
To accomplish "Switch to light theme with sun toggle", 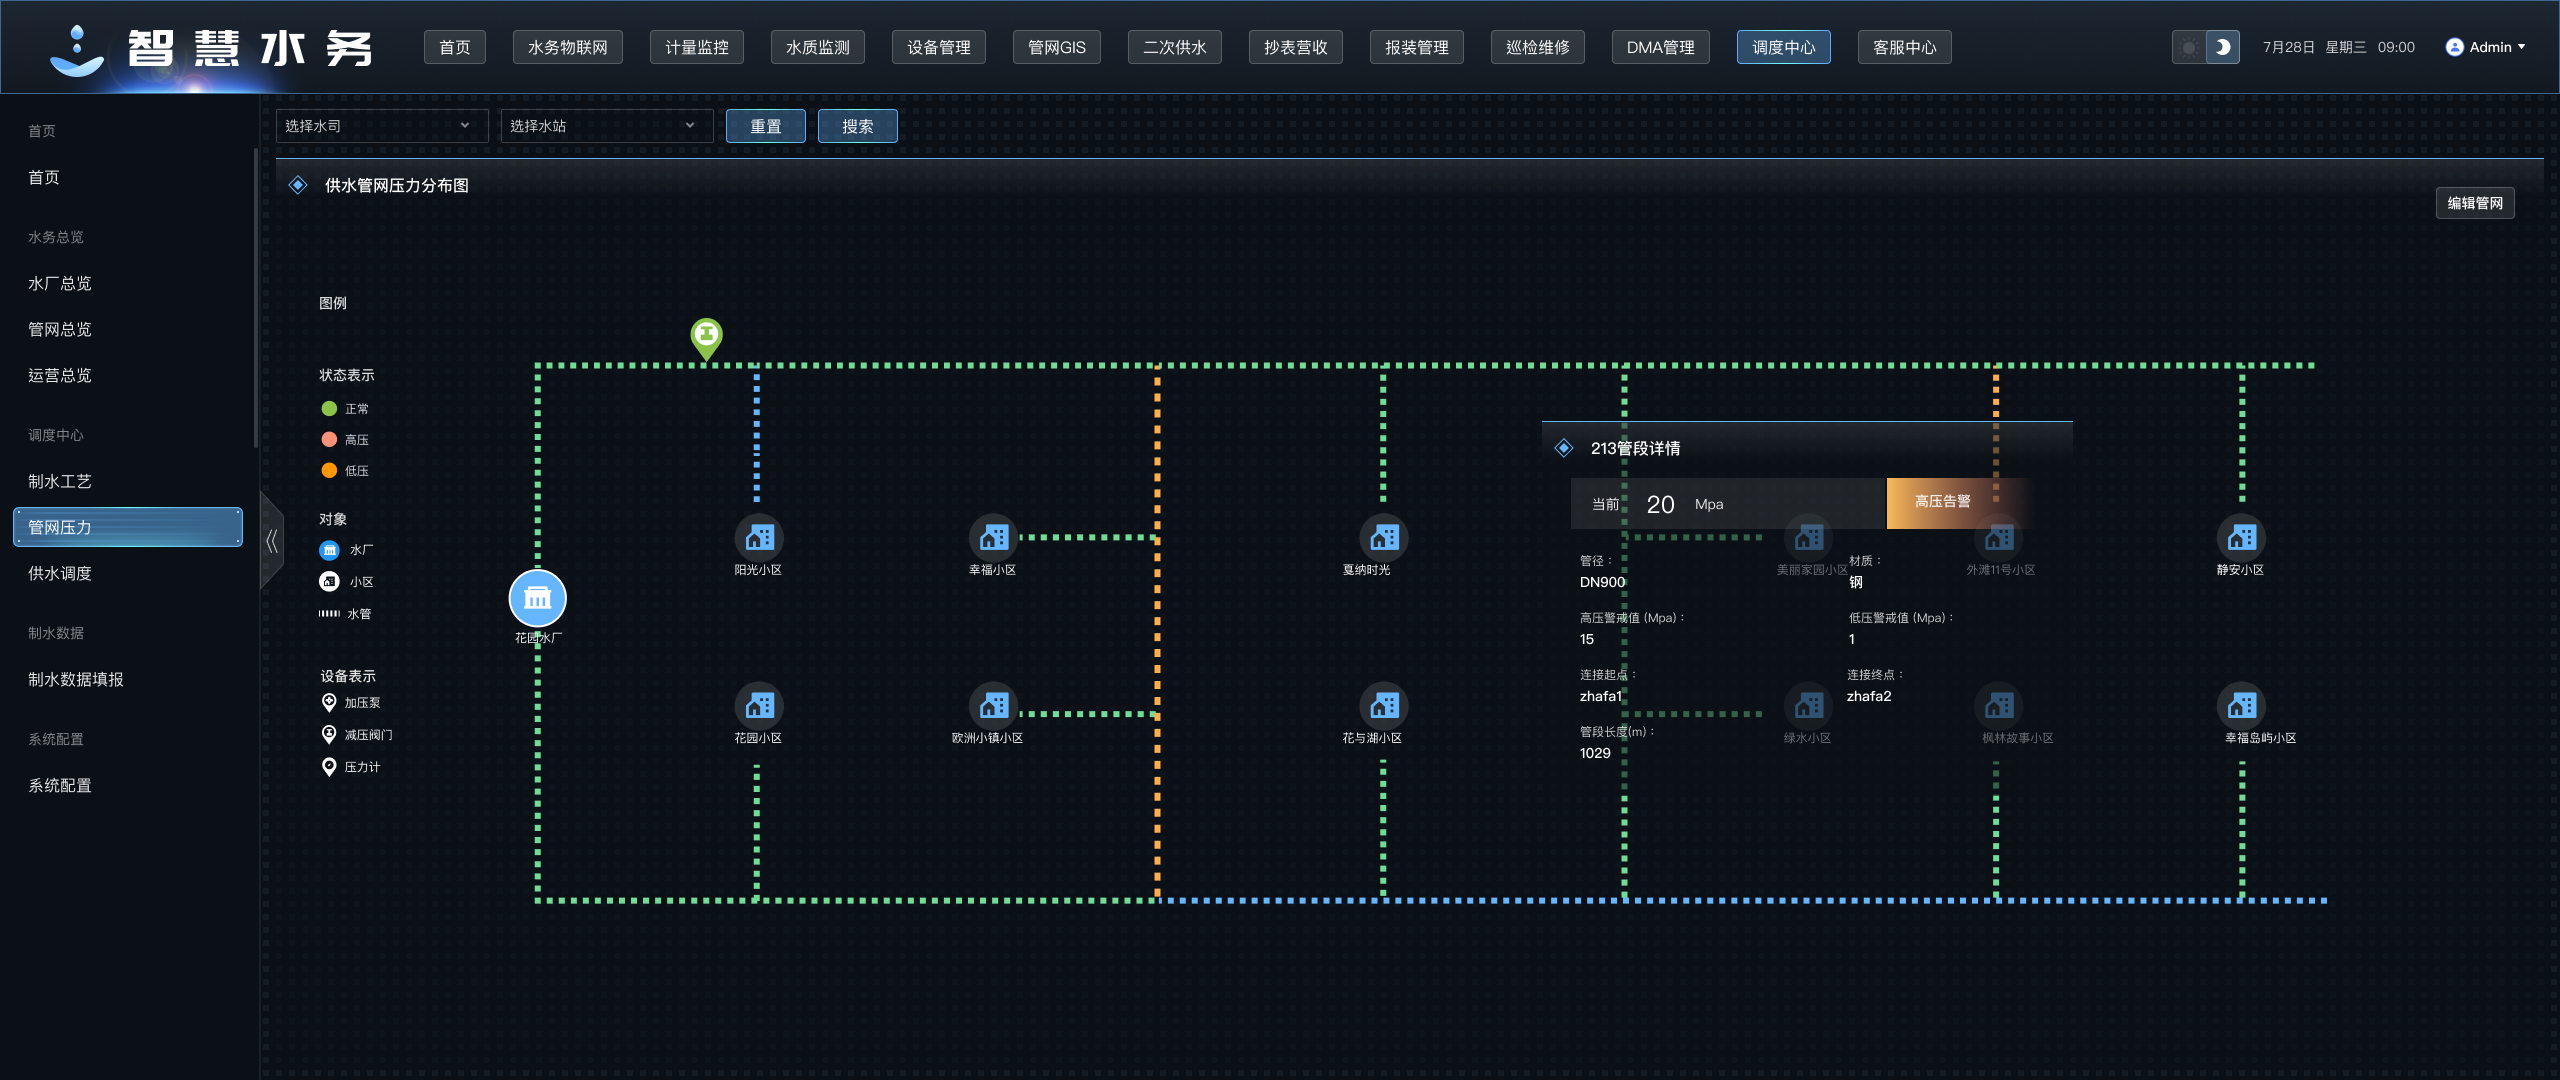I will click(2189, 47).
